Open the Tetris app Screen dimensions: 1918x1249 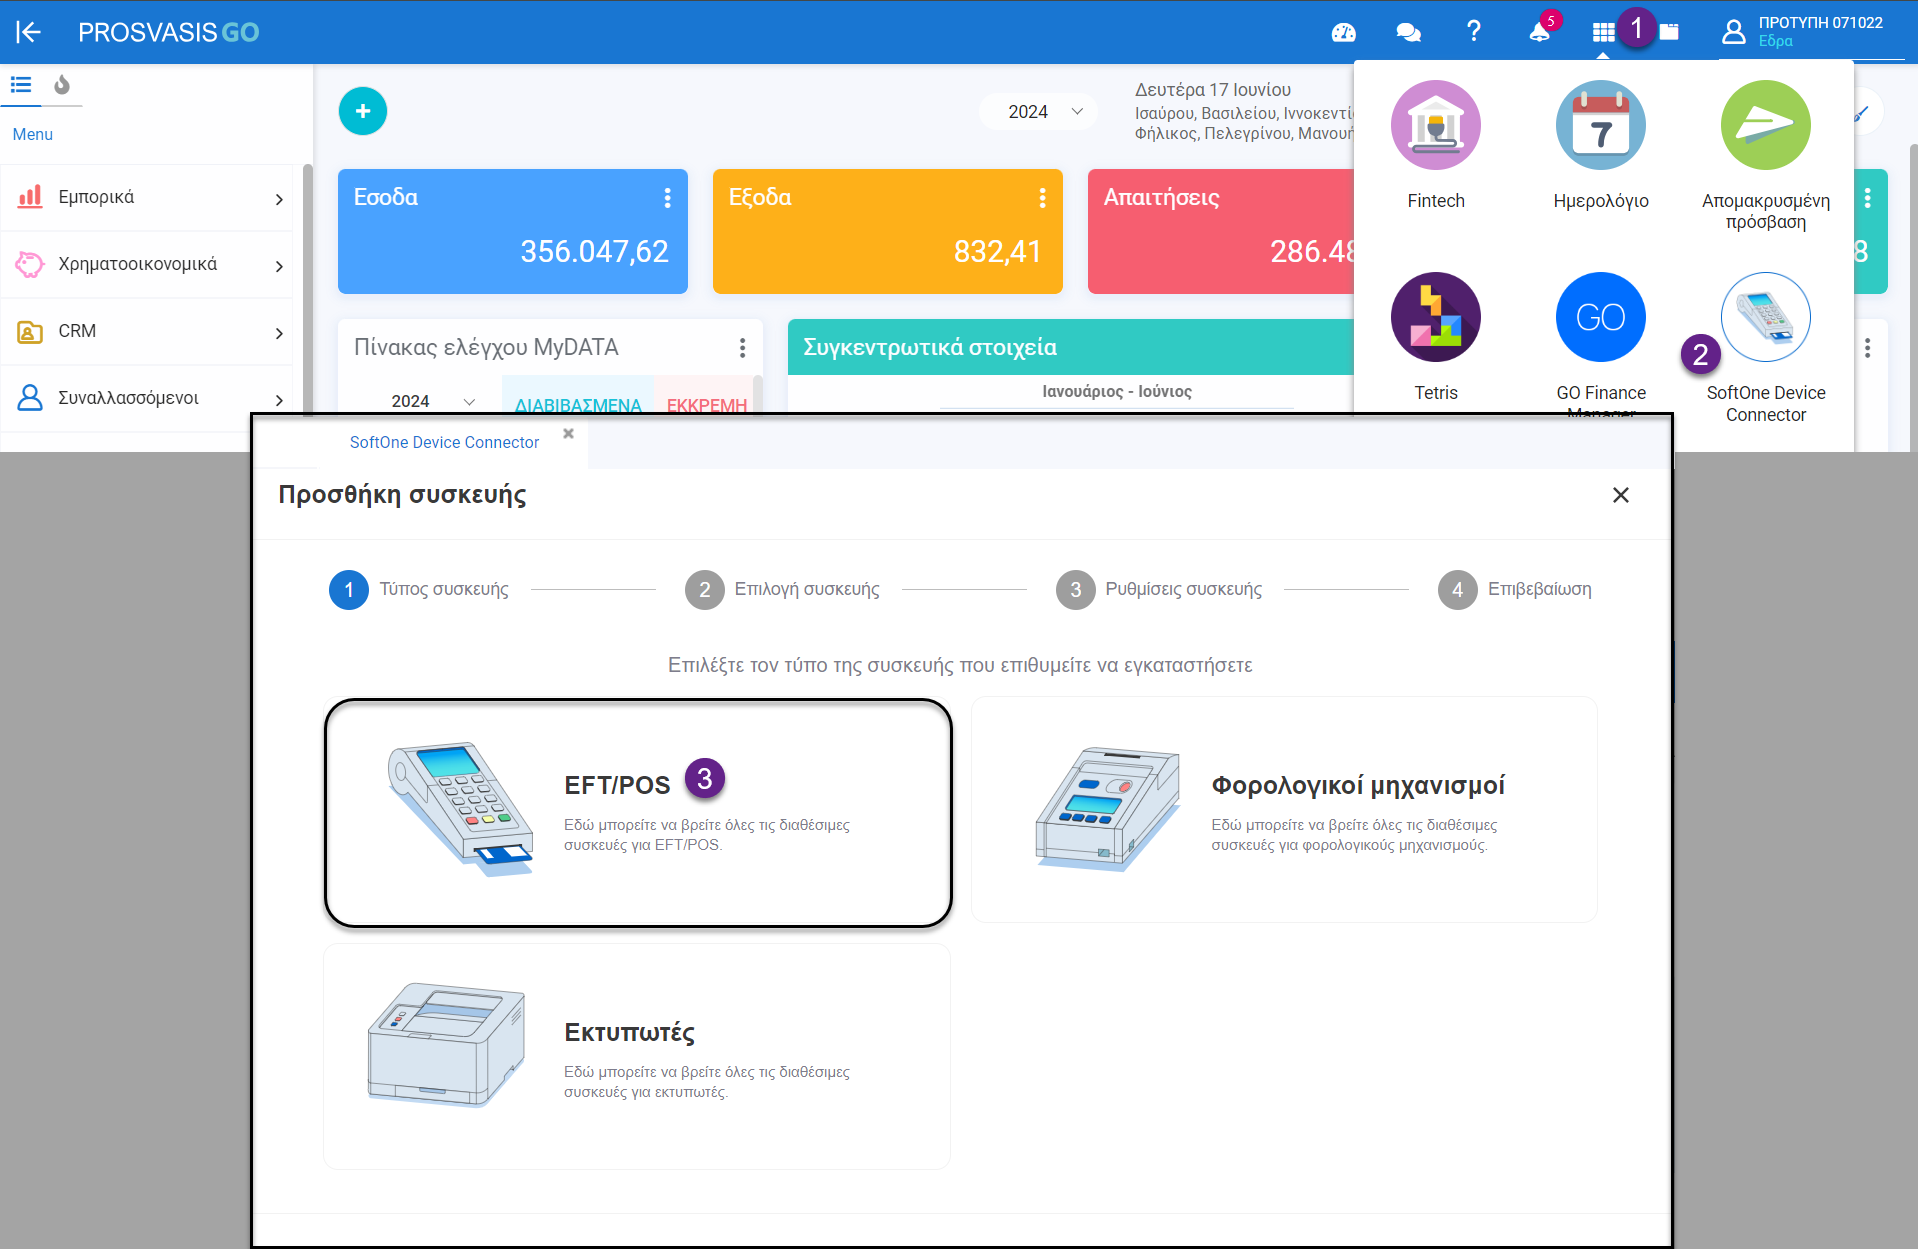tap(1435, 317)
